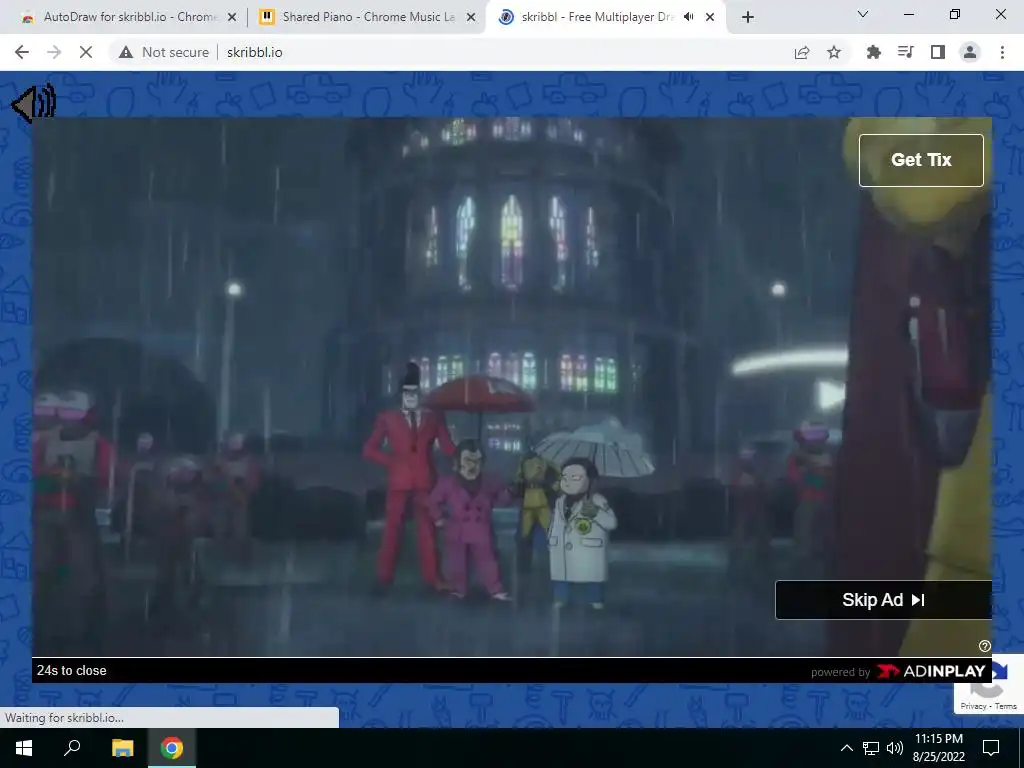Mute the skribbl tab audio indicator
The image size is (1024, 768).
pyautogui.click(x=688, y=17)
